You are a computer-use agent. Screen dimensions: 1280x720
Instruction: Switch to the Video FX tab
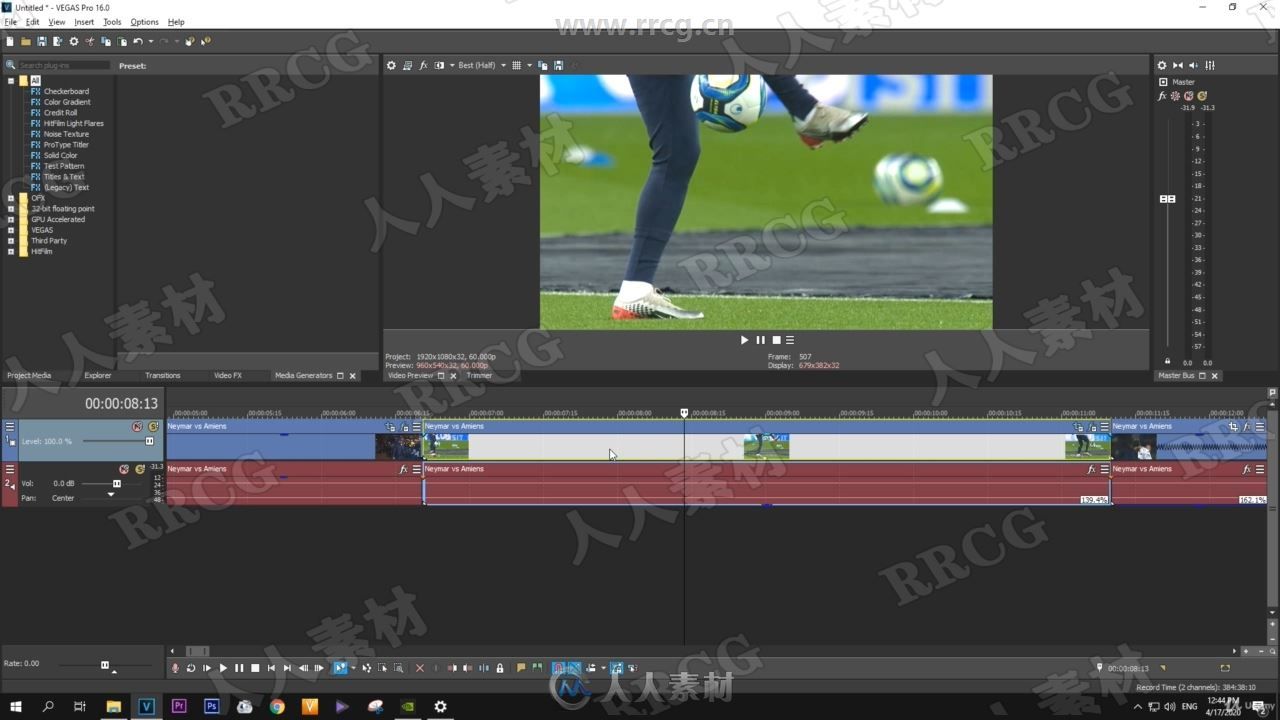click(228, 376)
